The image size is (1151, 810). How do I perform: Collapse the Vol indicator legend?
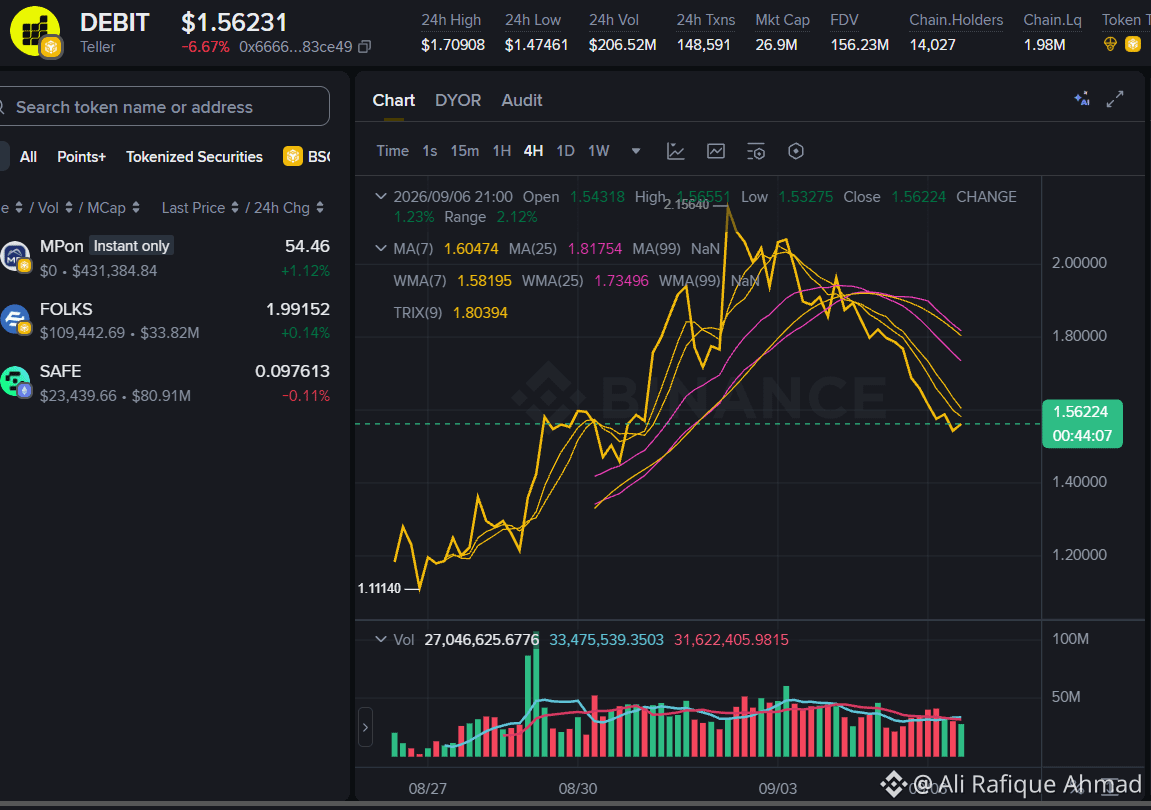pyautogui.click(x=380, y=640)
